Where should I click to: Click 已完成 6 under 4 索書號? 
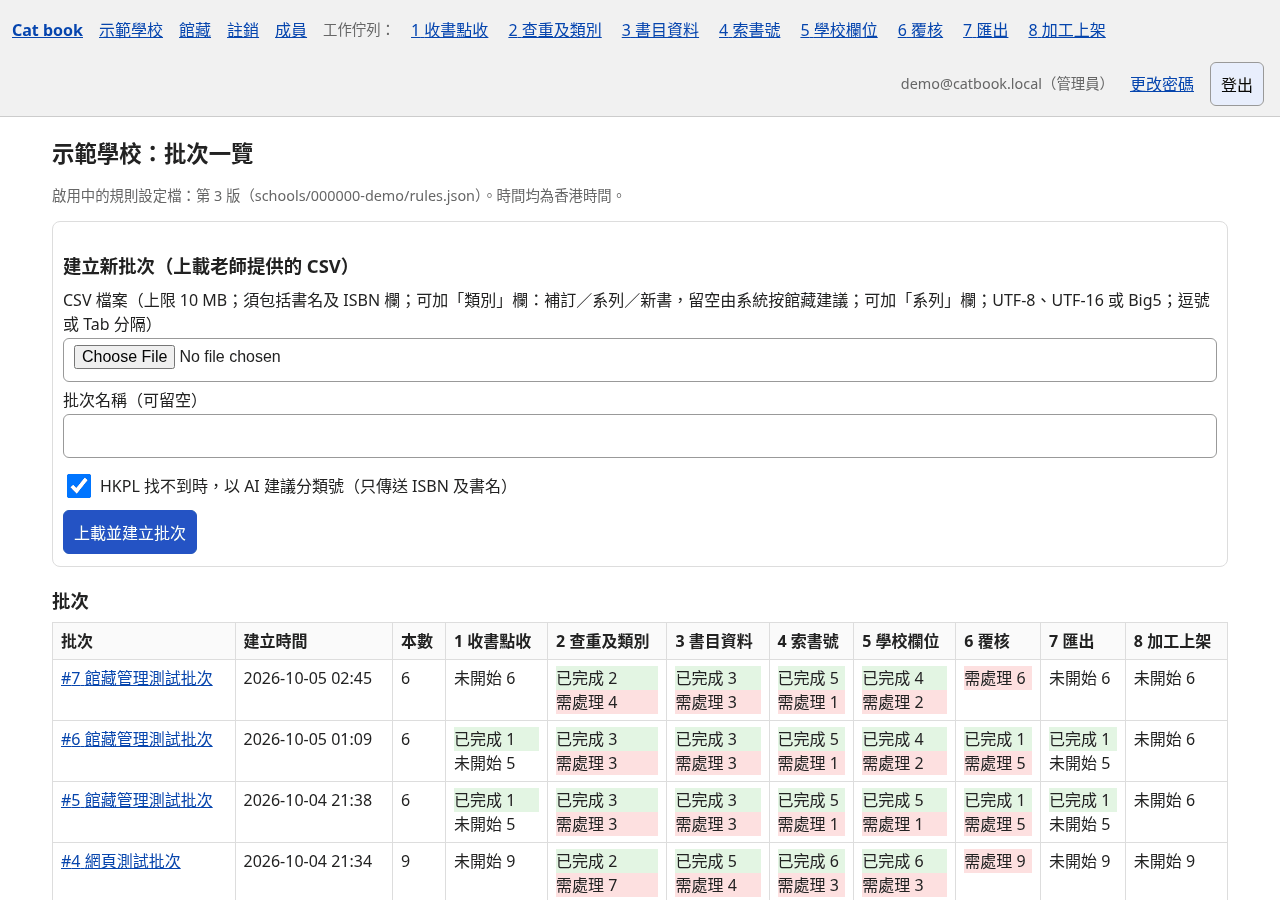click(809, 861)
